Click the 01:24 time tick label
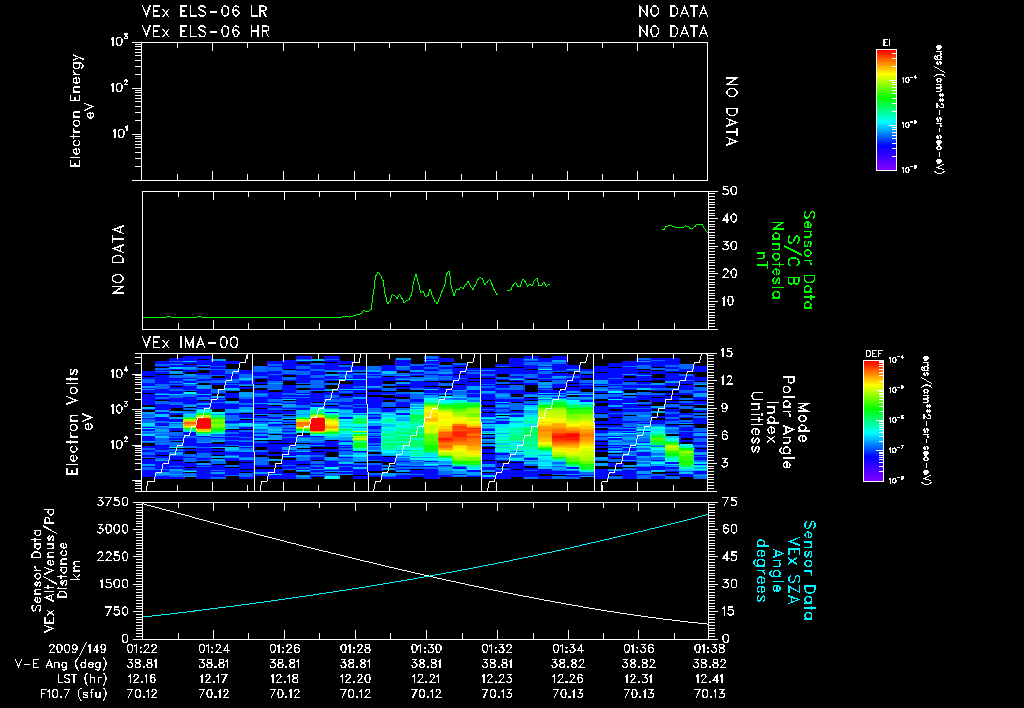Image resolution: width=1024 pixels, height=708 pixels. point(213,649)
